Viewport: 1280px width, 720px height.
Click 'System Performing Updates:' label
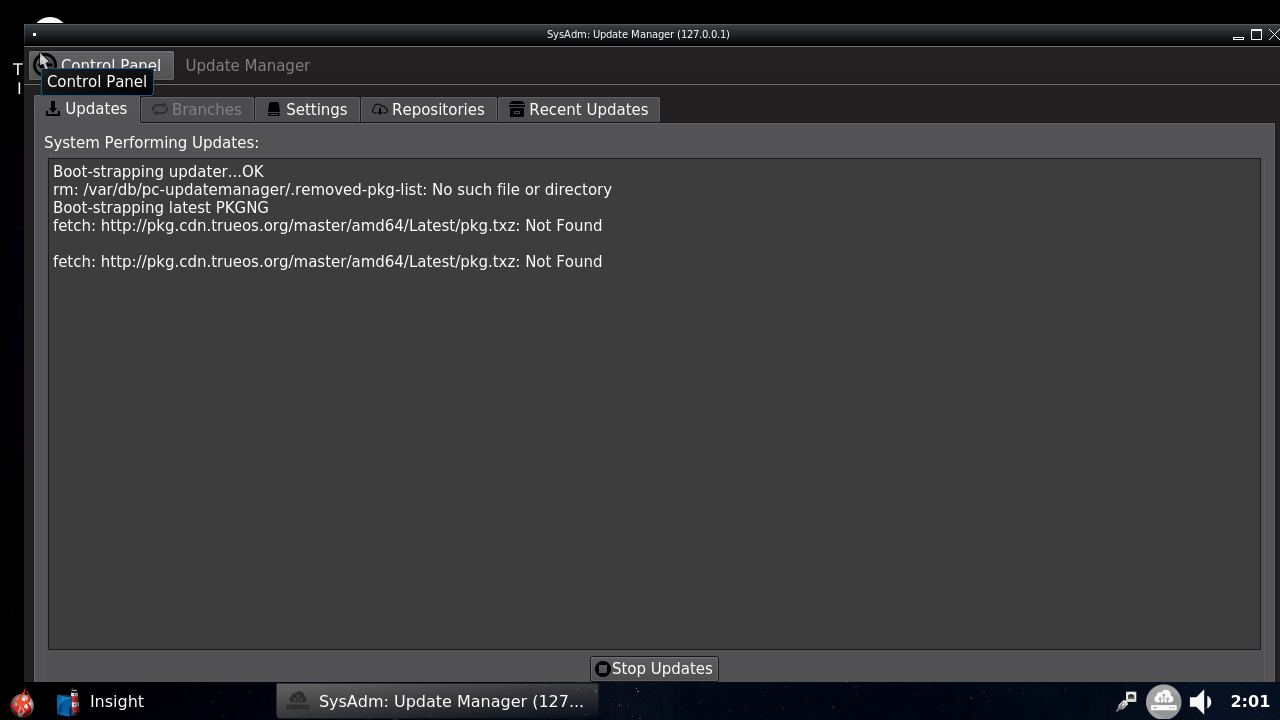[151, 143]
